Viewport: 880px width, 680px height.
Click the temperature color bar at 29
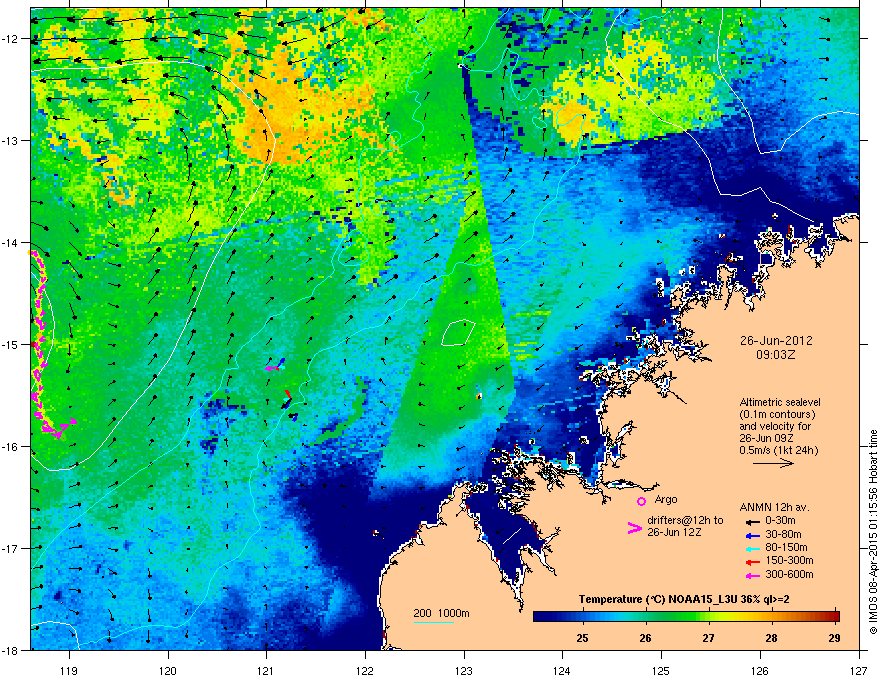coord(835,617)
